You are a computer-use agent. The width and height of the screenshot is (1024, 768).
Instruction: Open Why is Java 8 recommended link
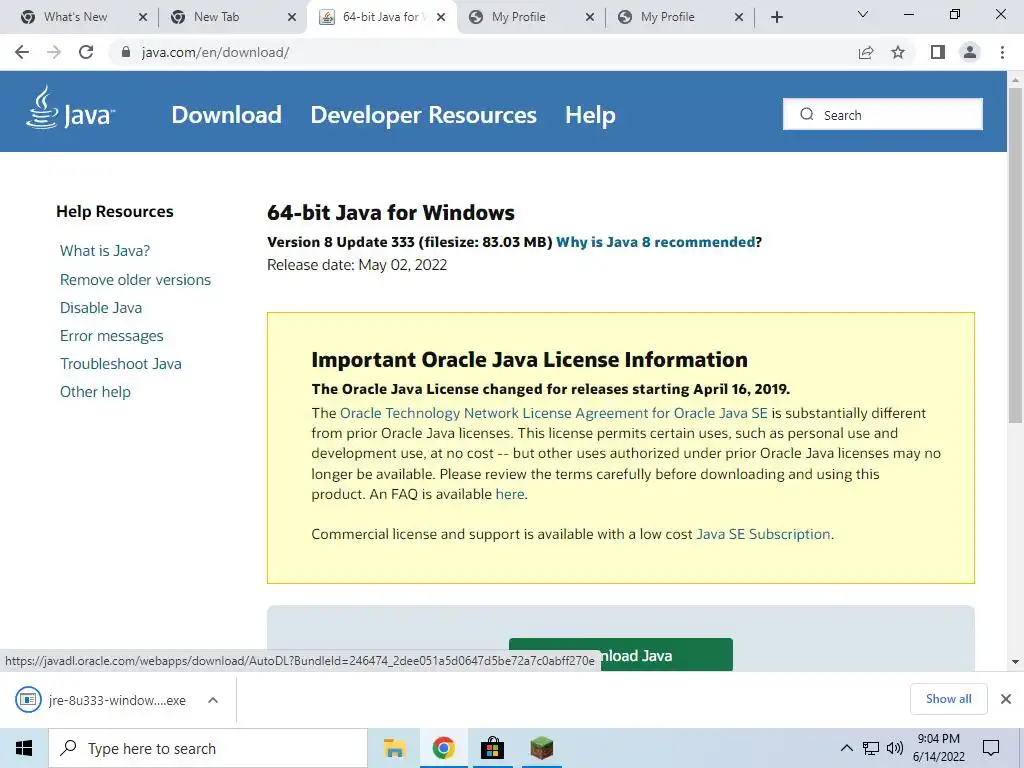click(655, 242)
